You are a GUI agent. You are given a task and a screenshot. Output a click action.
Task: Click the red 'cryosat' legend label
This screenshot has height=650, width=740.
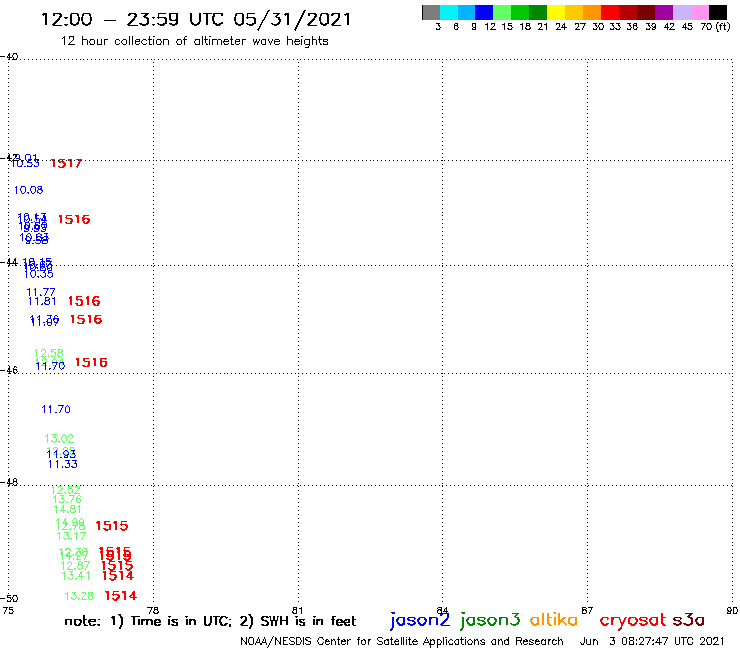[632, 621]
